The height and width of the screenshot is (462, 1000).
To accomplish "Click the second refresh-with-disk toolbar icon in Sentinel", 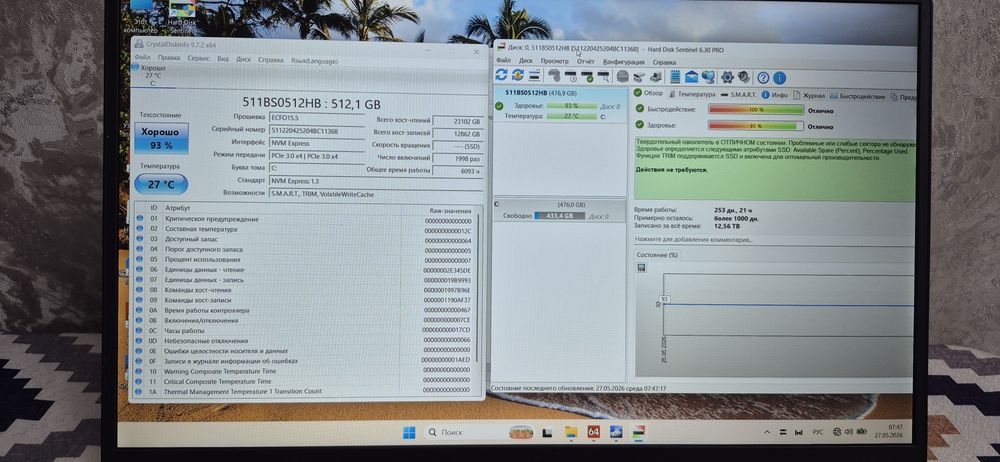I will (518, 75).
